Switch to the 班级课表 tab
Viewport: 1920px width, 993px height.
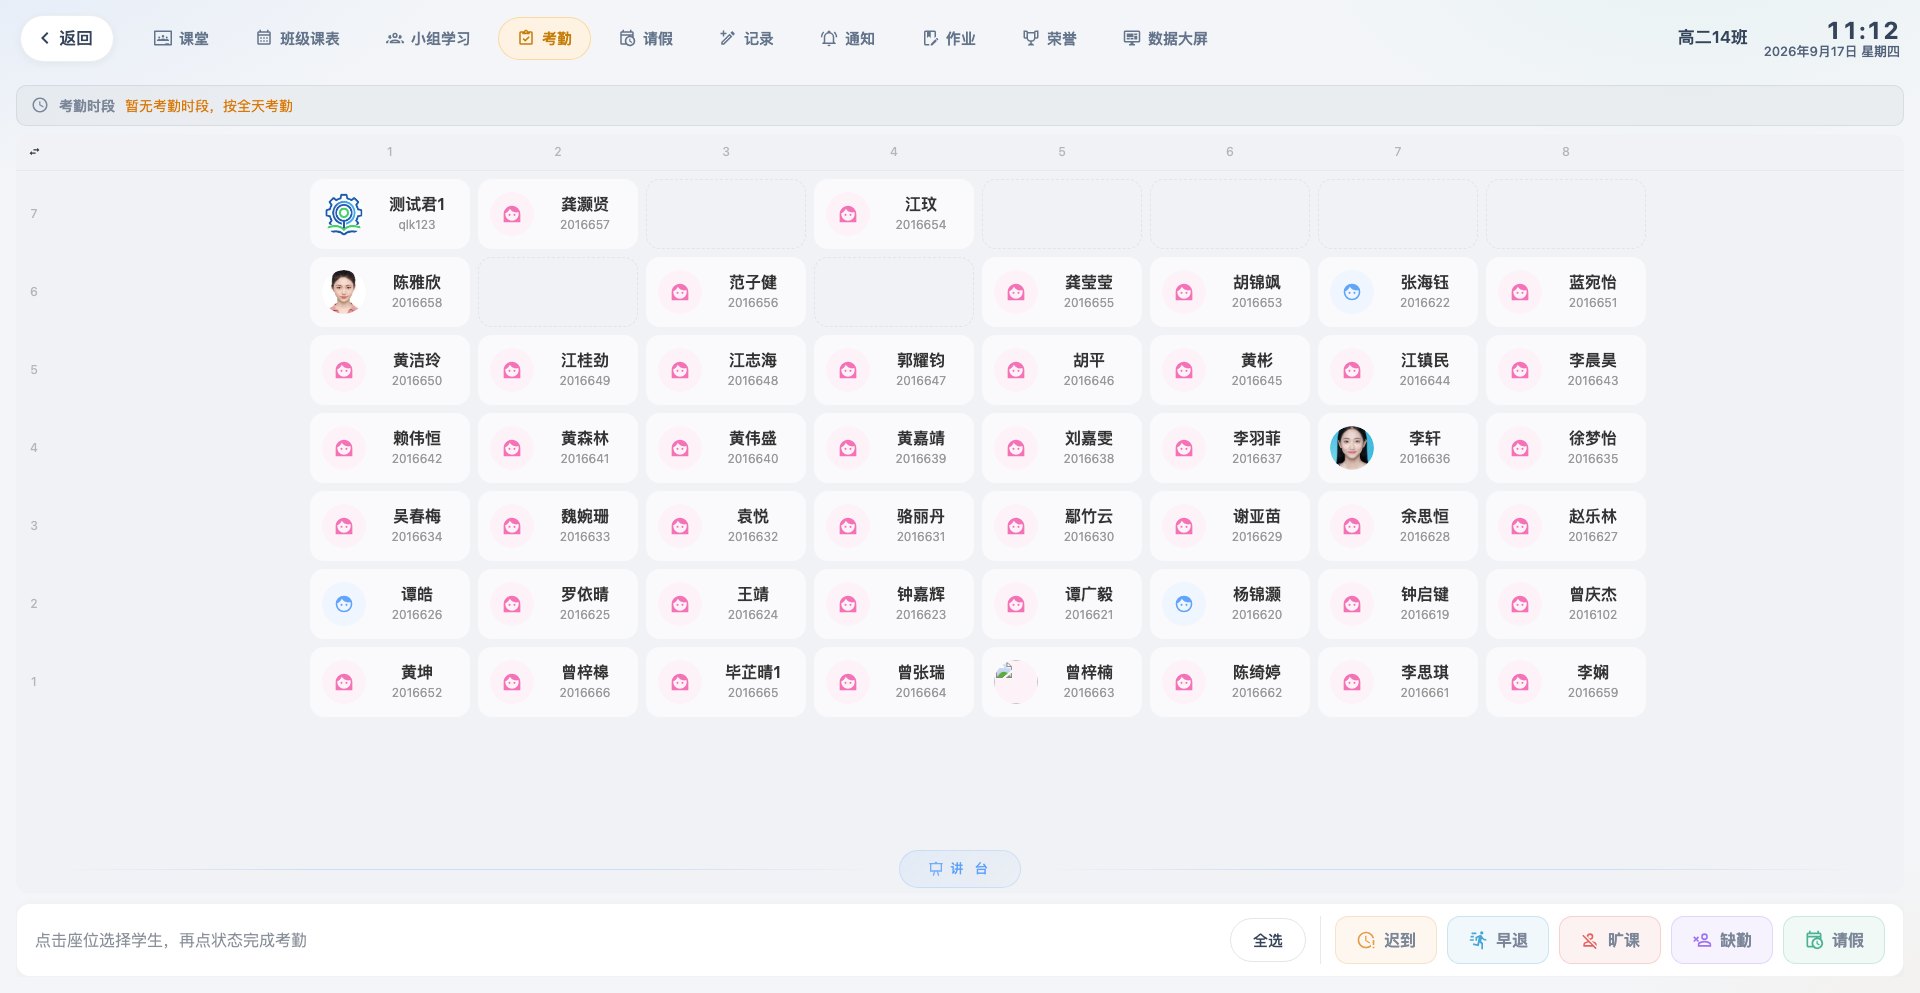click(298, 39)
